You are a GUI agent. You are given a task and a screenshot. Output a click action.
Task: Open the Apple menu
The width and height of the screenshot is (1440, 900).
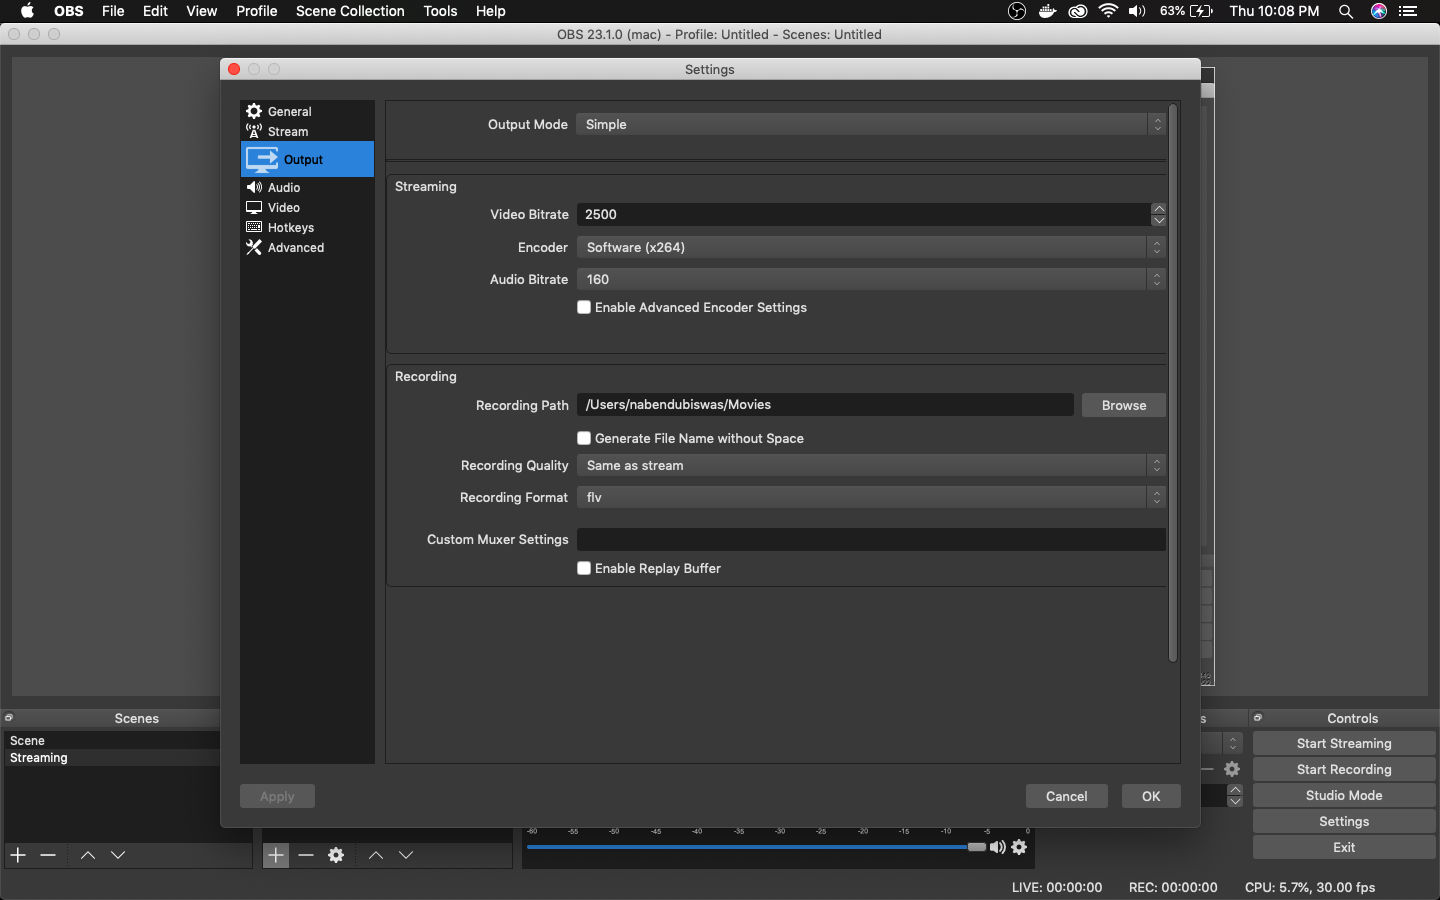click(27, 11)
